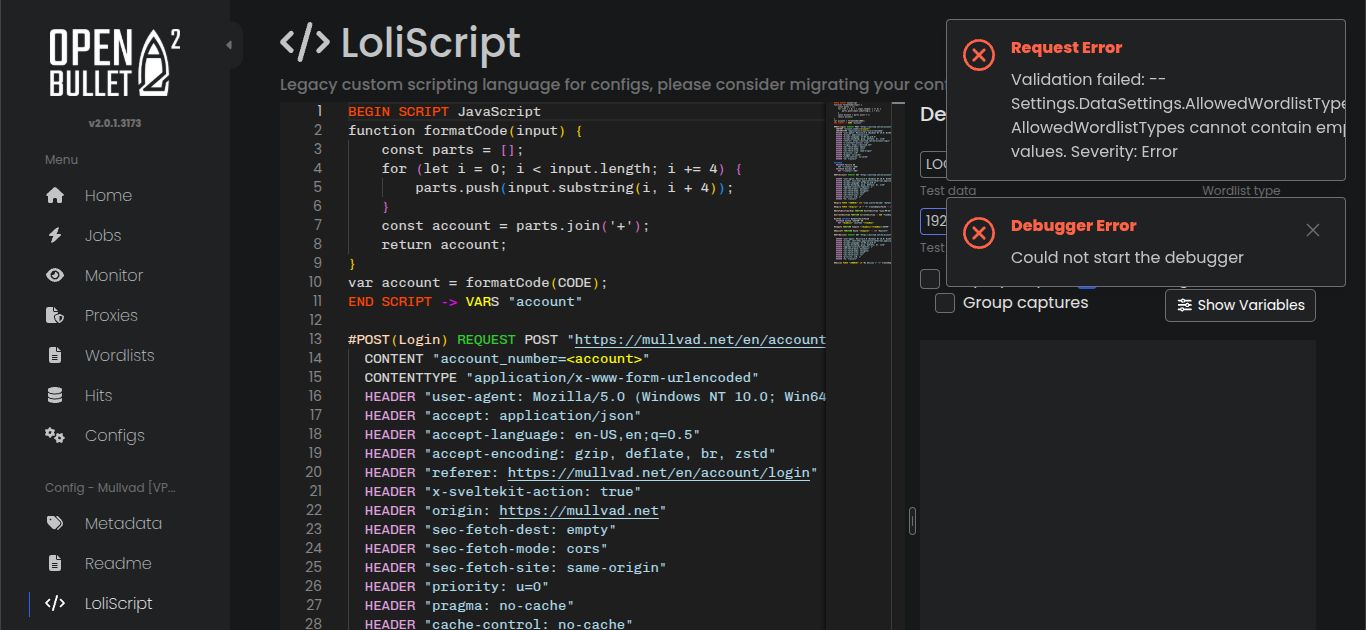
Task: Open the Hits page
Action: (98, 395)
